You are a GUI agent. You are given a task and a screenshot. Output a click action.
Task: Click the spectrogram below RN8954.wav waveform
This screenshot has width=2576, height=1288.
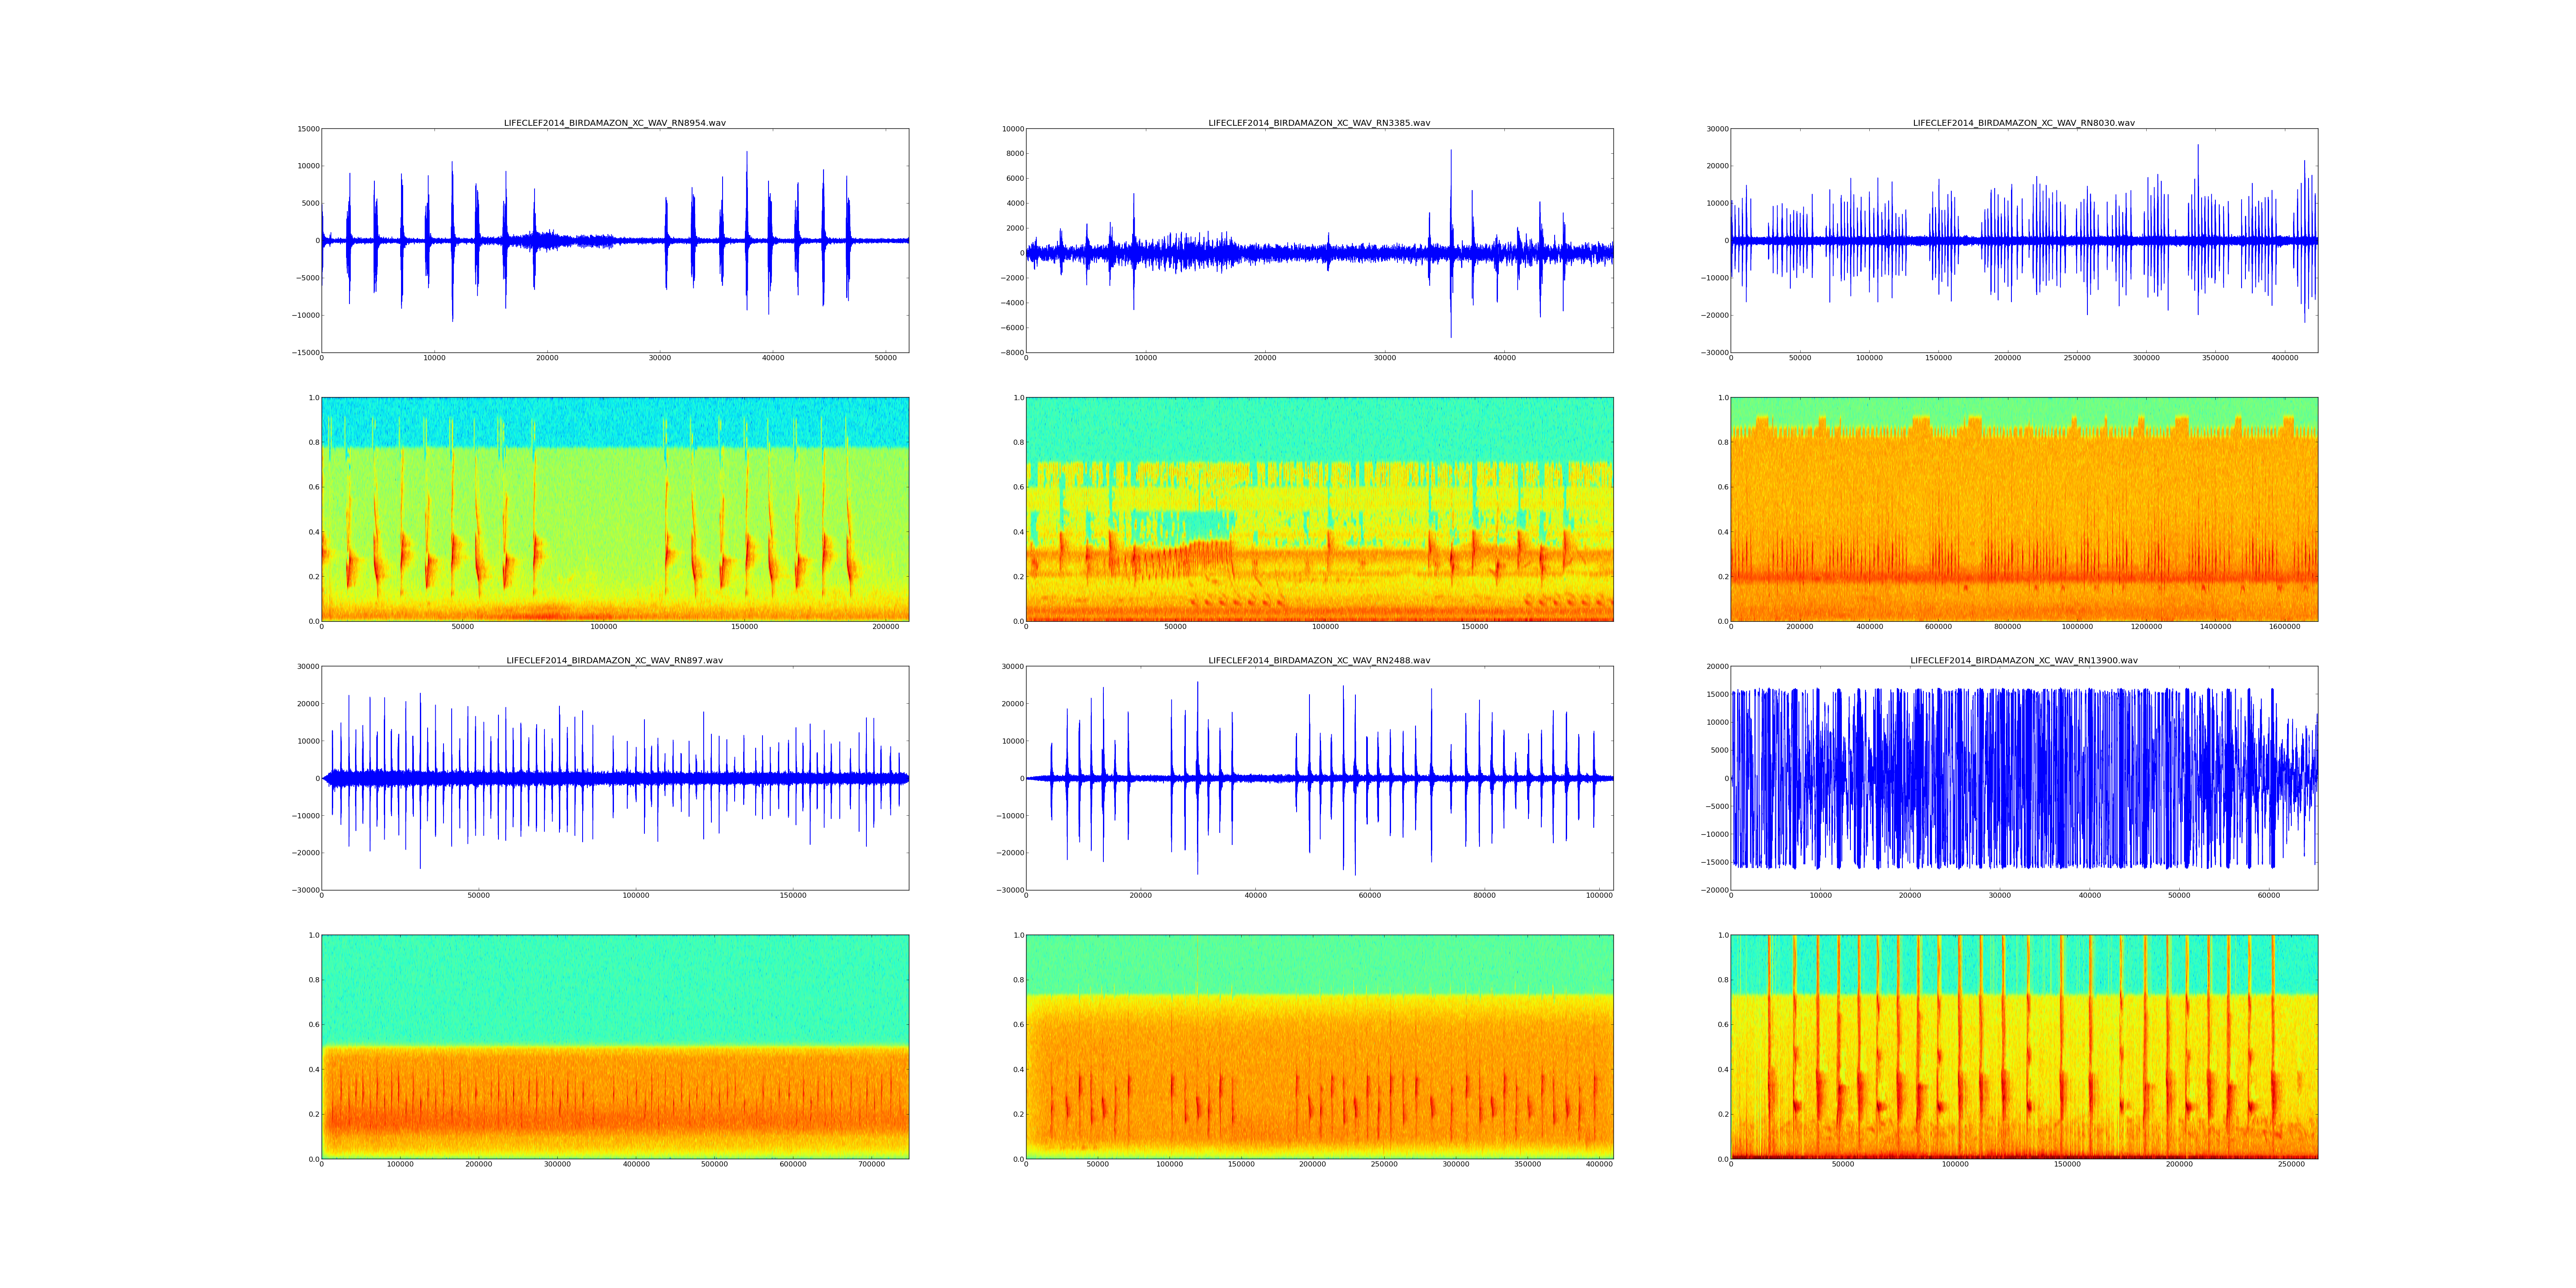click(x=614, y=509)
